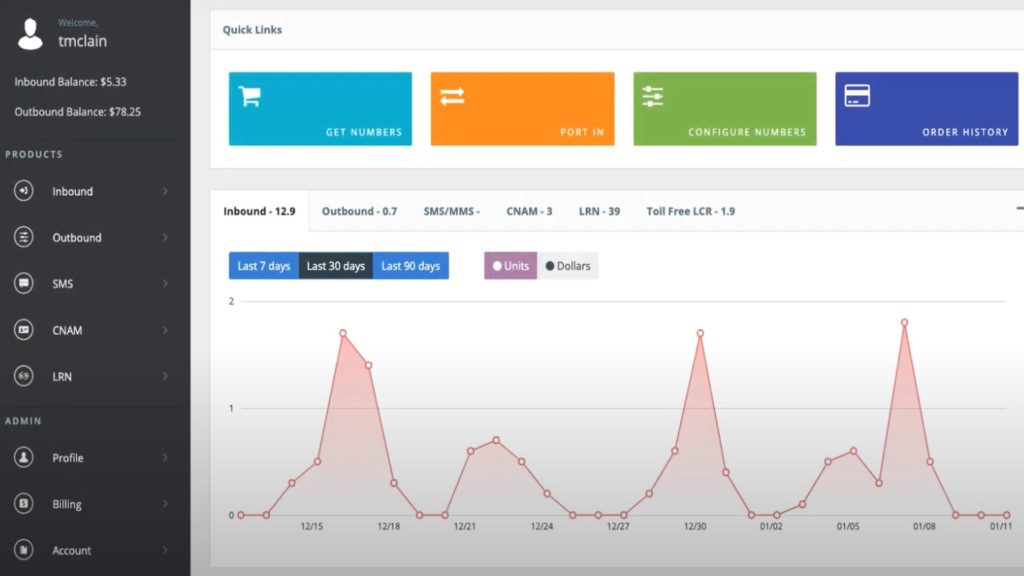
Task: Open Configure Numbers via sliders icon
Action: (652, 96)
